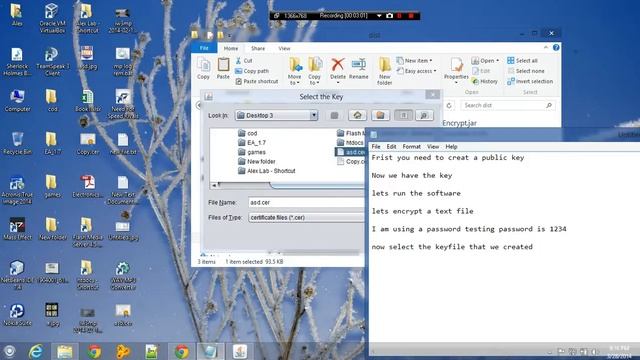Click the Notepad taskbar icon
The width and height of the screenshot is (640, 360).
click(x=210, y=351)
